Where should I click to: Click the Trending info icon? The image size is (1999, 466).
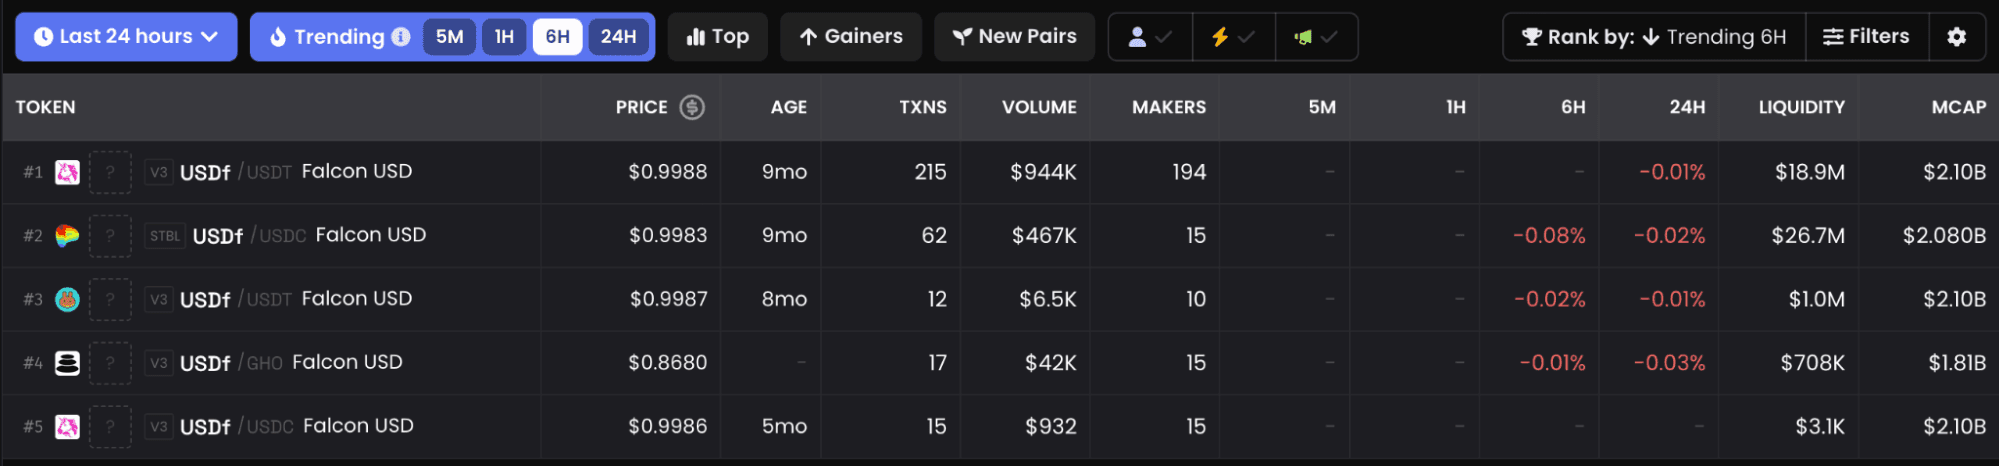coord(401,37)
